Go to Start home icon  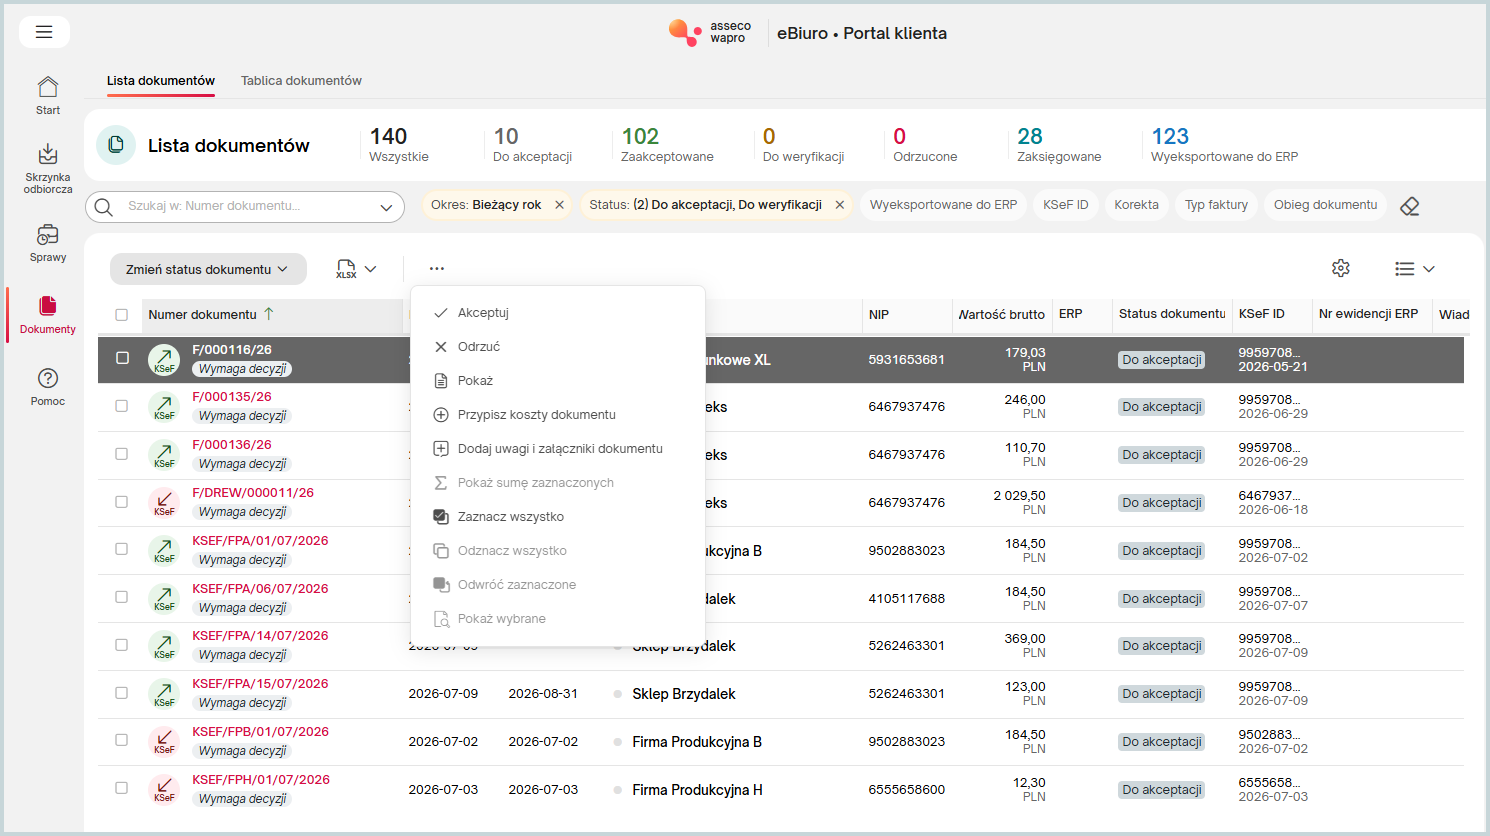[48, 87]
